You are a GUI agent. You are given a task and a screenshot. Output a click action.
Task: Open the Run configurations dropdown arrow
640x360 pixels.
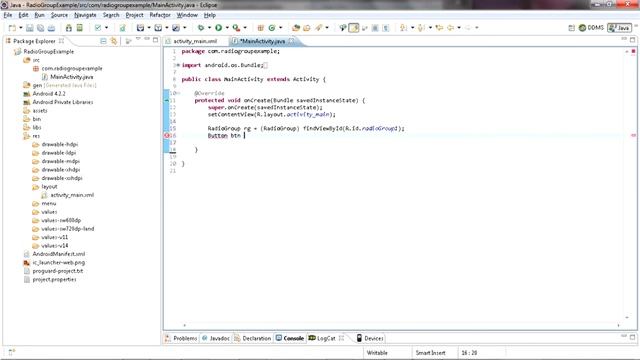point(227,28)
